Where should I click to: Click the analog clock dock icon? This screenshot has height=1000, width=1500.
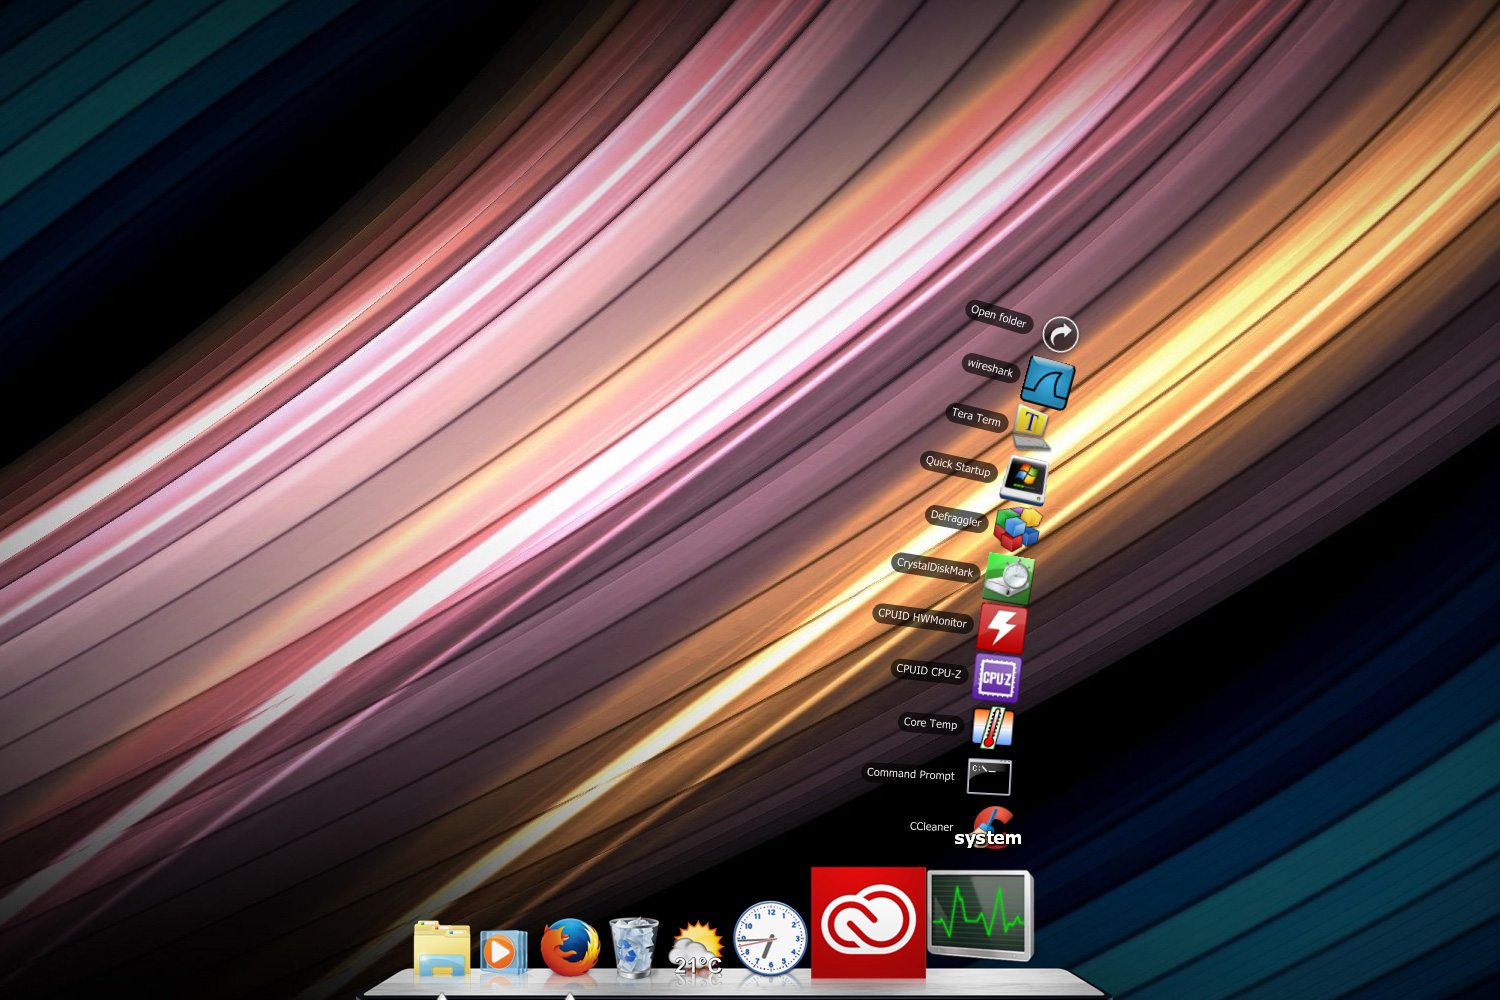[770, 938]
